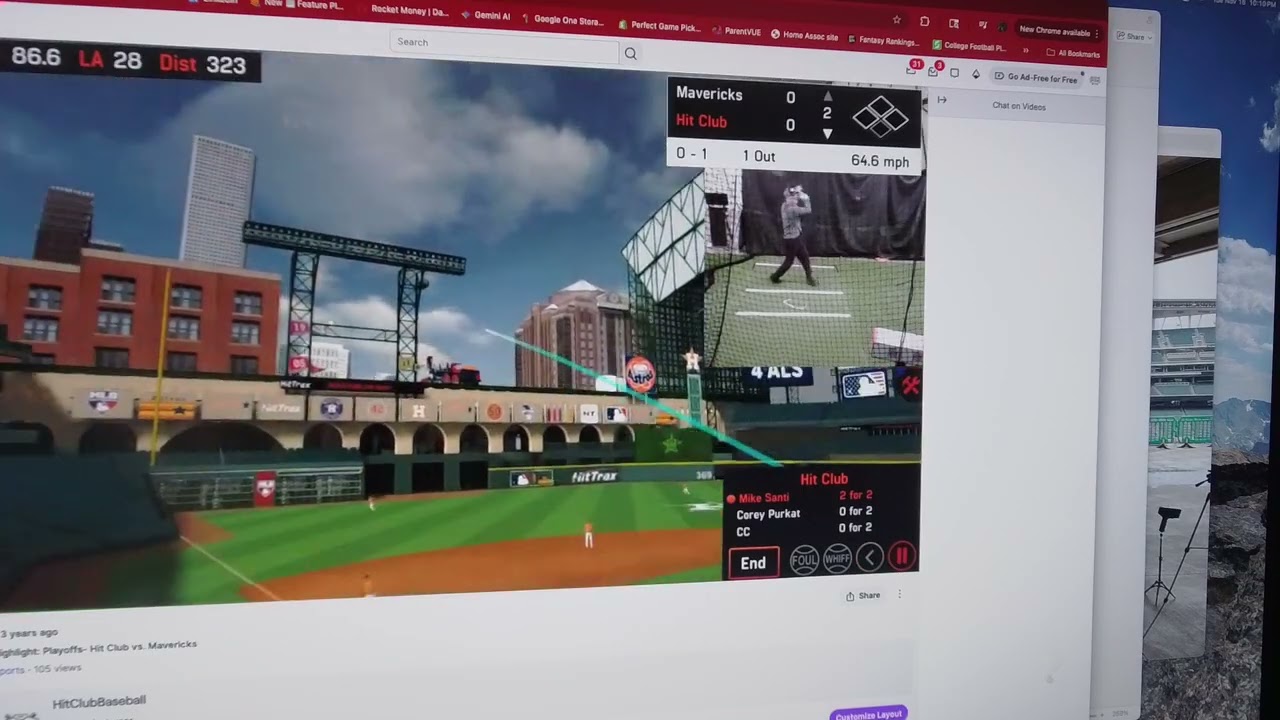Open the Gemini AI bookmark
This screenshot has height=720, width=1280.
(486, 16)
